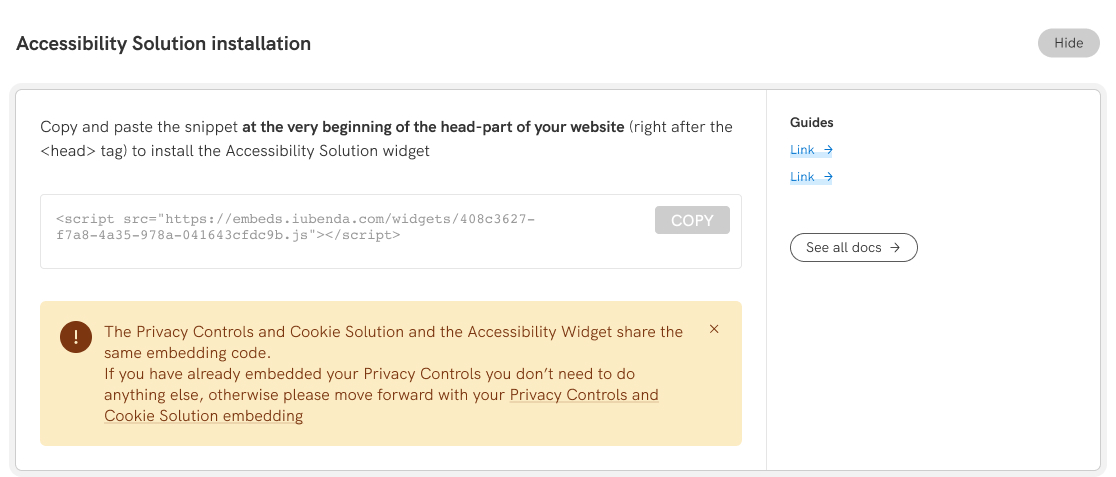The image size is (1116, 477).
Task: Click the Guides section label
Action: (x=812, y=122)
